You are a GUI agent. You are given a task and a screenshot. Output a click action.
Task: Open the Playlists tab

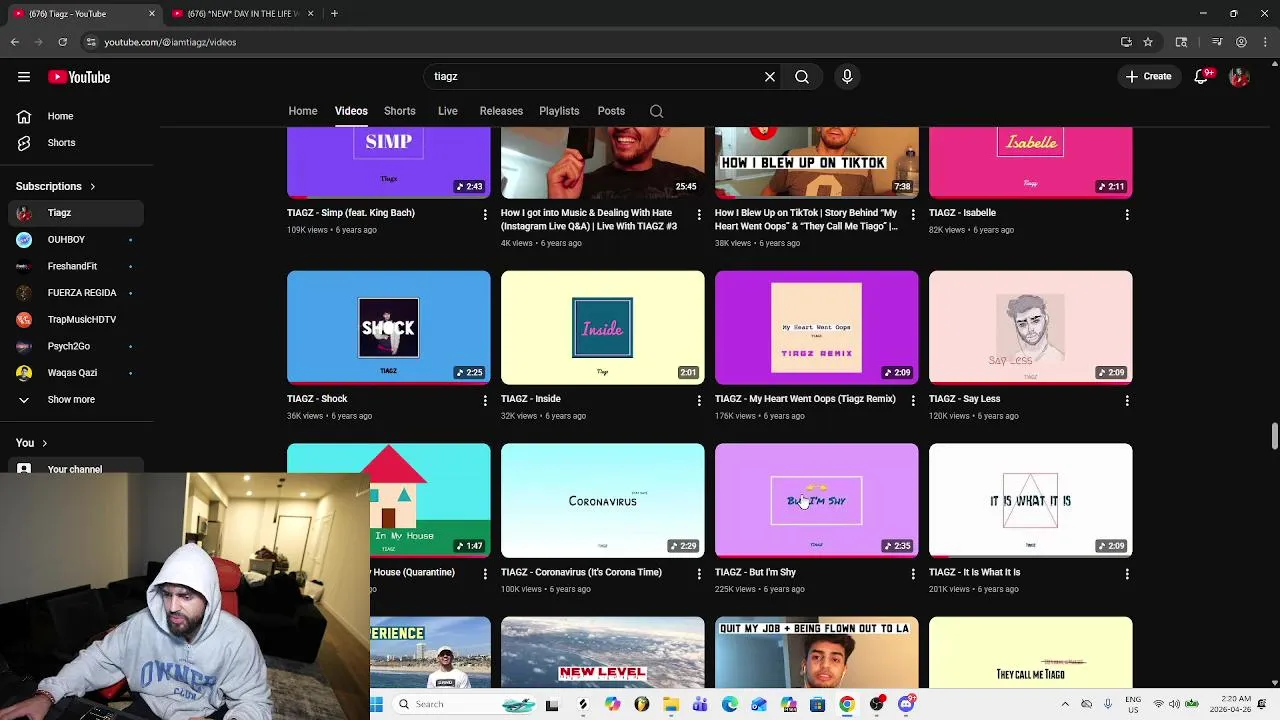559,111
